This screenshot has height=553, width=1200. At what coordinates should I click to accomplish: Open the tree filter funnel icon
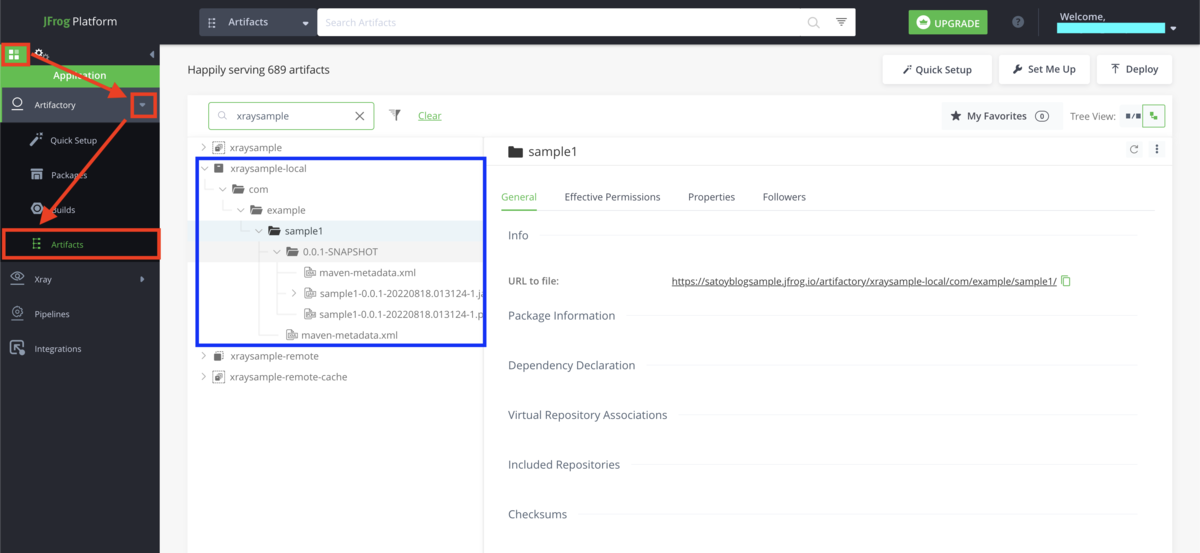tap(395, 116)
